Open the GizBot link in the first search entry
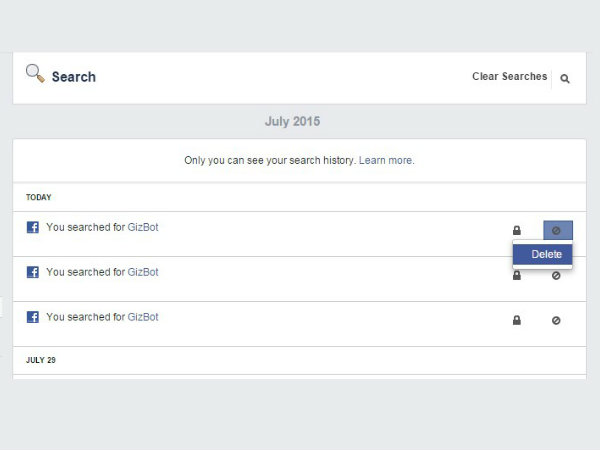Image resolution: width=600 pixels, height=450 pixels. (143, 227)
